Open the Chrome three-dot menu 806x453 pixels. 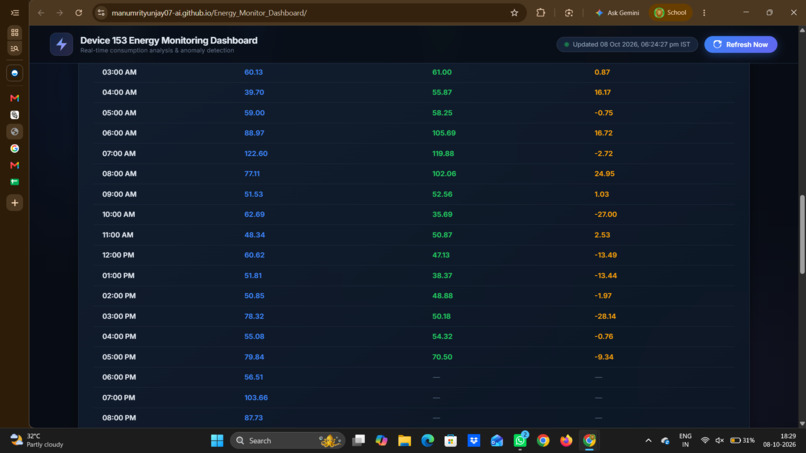[x=704, y=13]
